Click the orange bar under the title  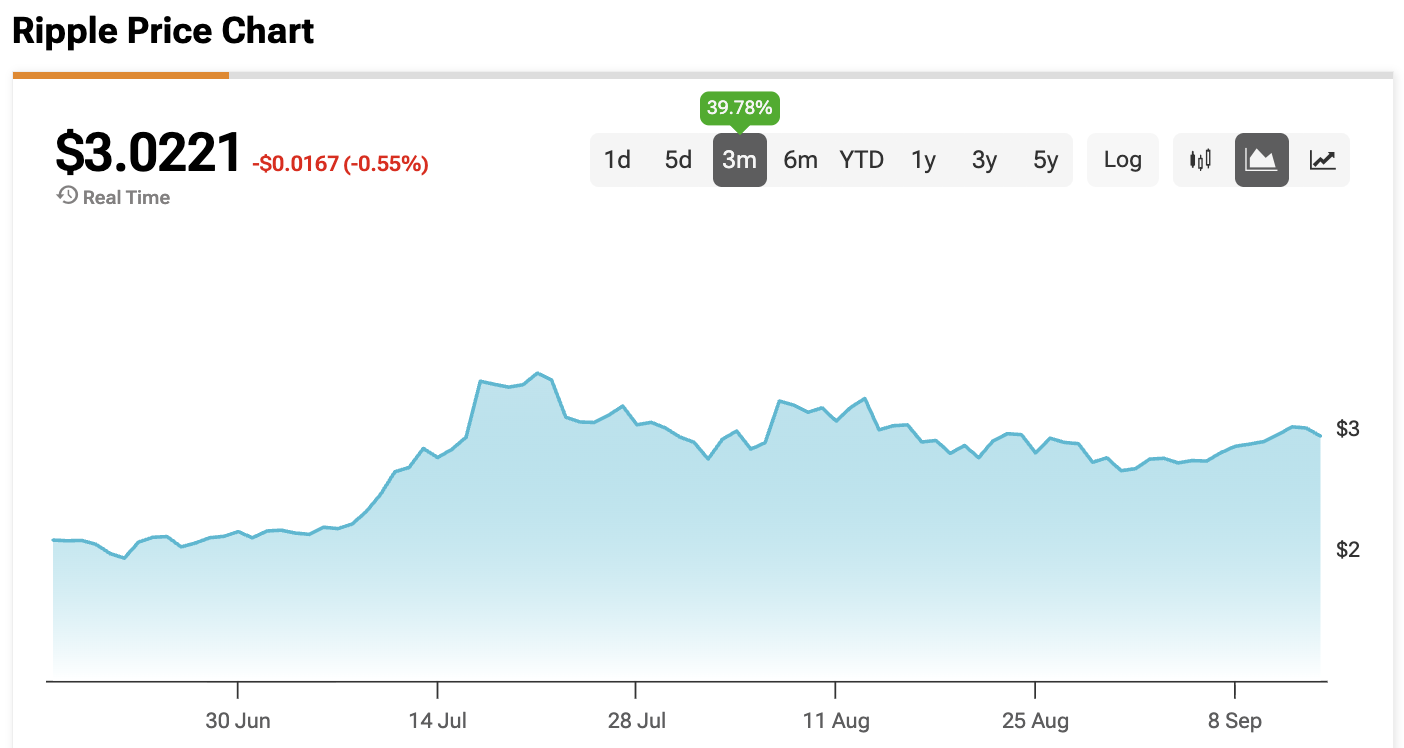pos(121,75)
